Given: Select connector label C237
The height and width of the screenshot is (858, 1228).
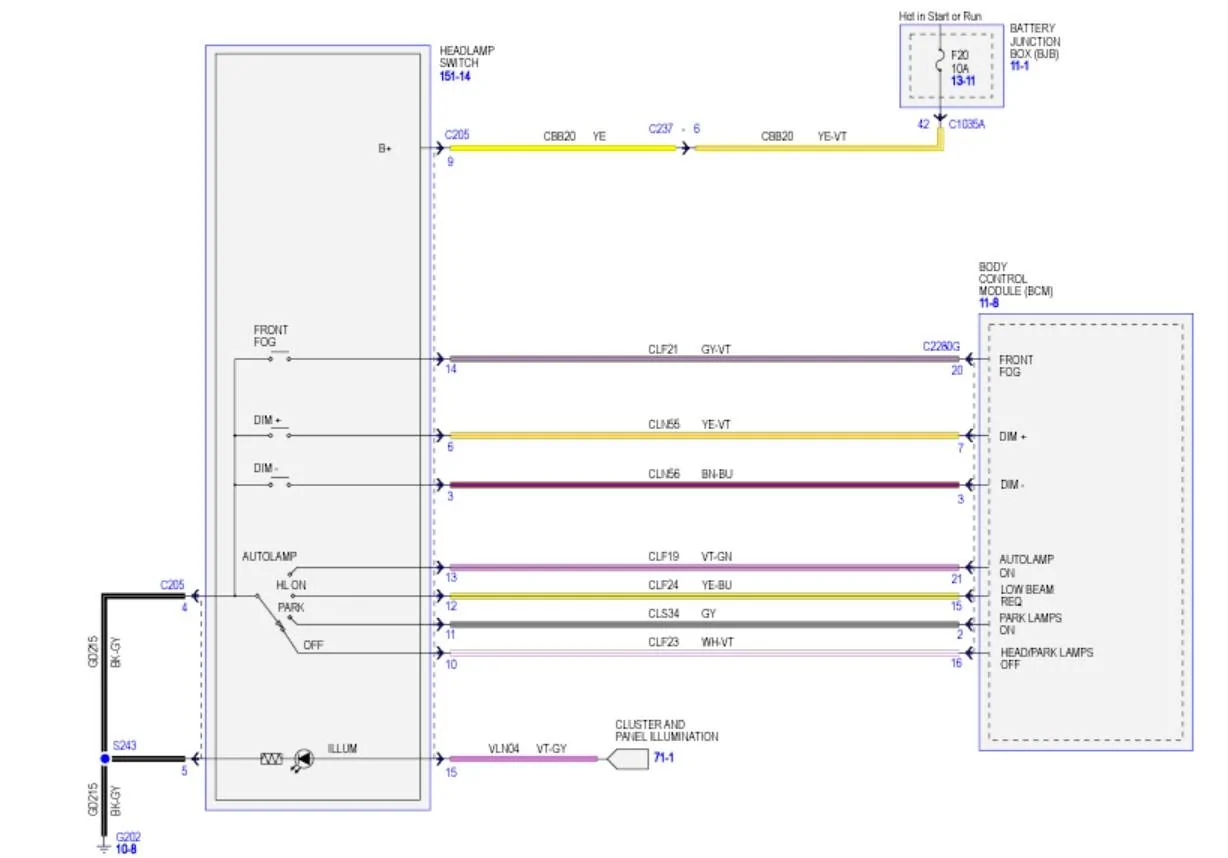Looking at the screenshot, I should click(x=661, y=129).
